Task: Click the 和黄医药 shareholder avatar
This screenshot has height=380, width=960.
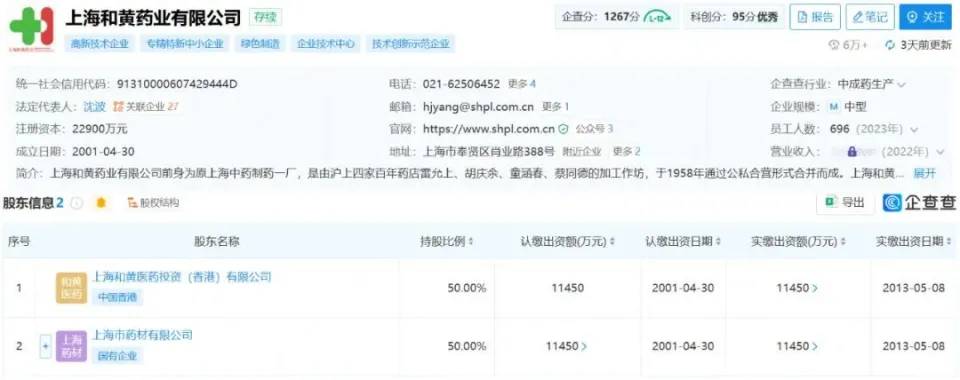Action: click(x=71, y=288)
